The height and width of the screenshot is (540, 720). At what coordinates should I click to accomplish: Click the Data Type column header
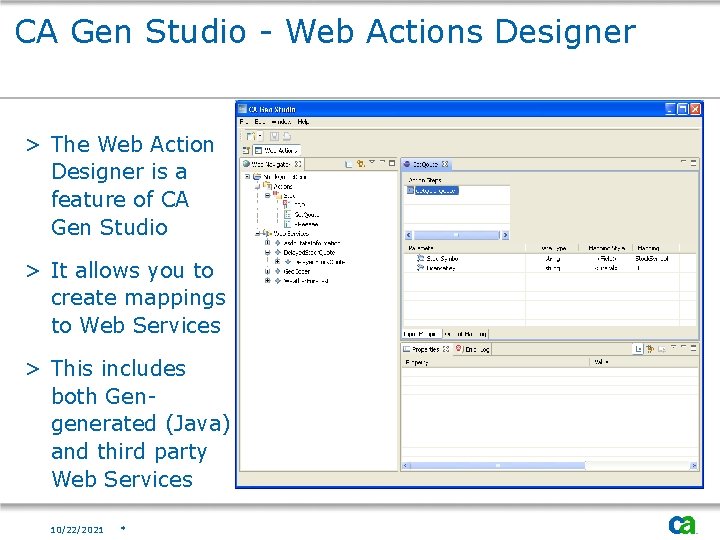[x=551, y=248]
